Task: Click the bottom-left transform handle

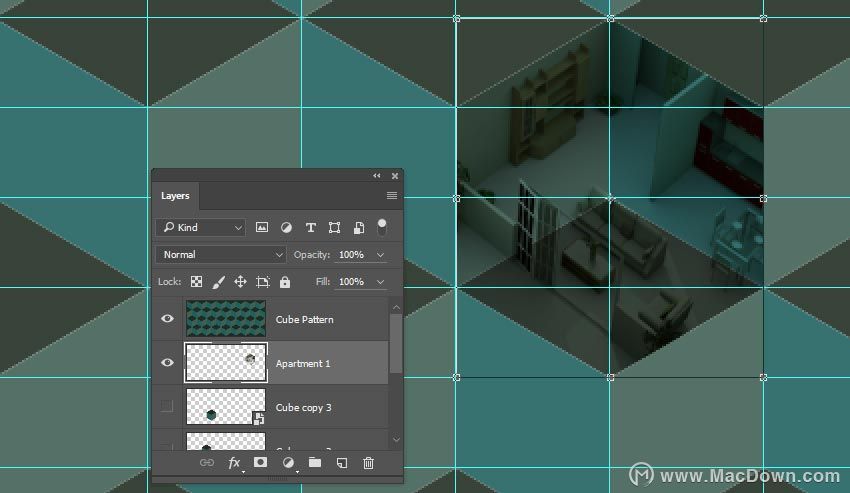Action: (456, 377)
